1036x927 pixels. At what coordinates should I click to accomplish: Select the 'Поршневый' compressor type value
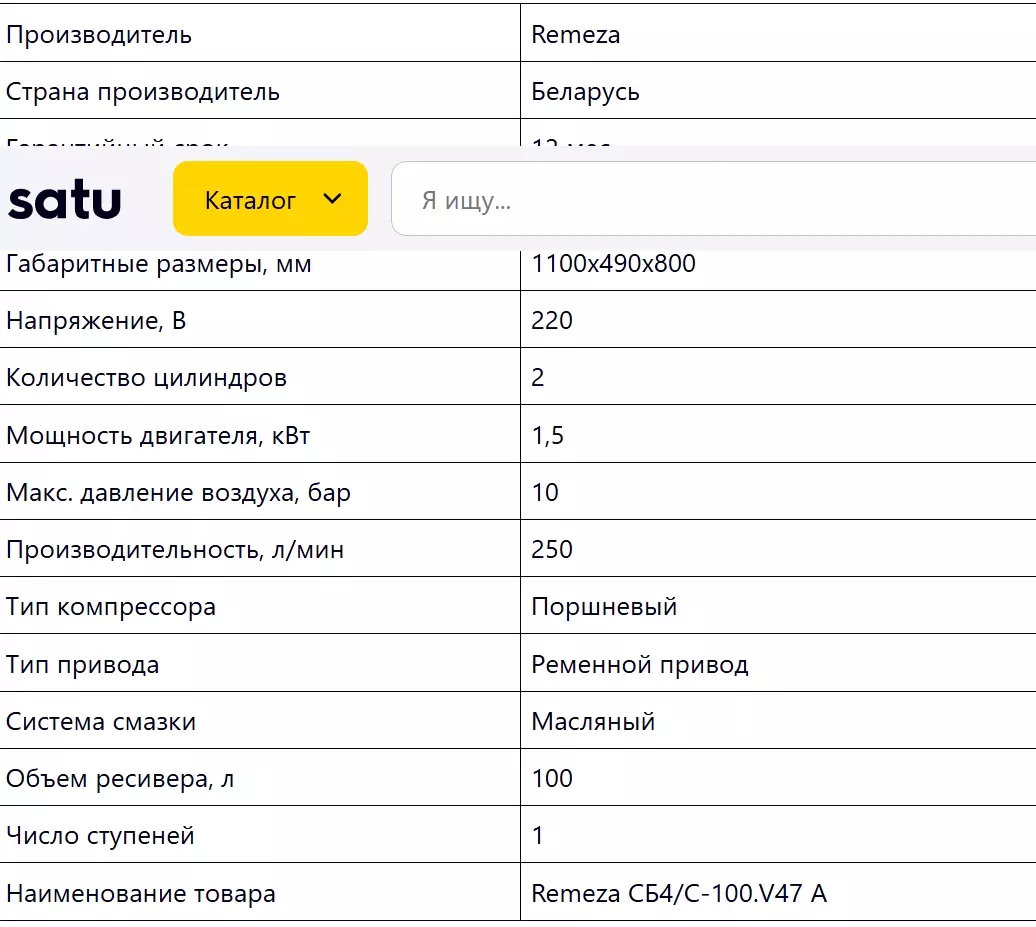605,607
